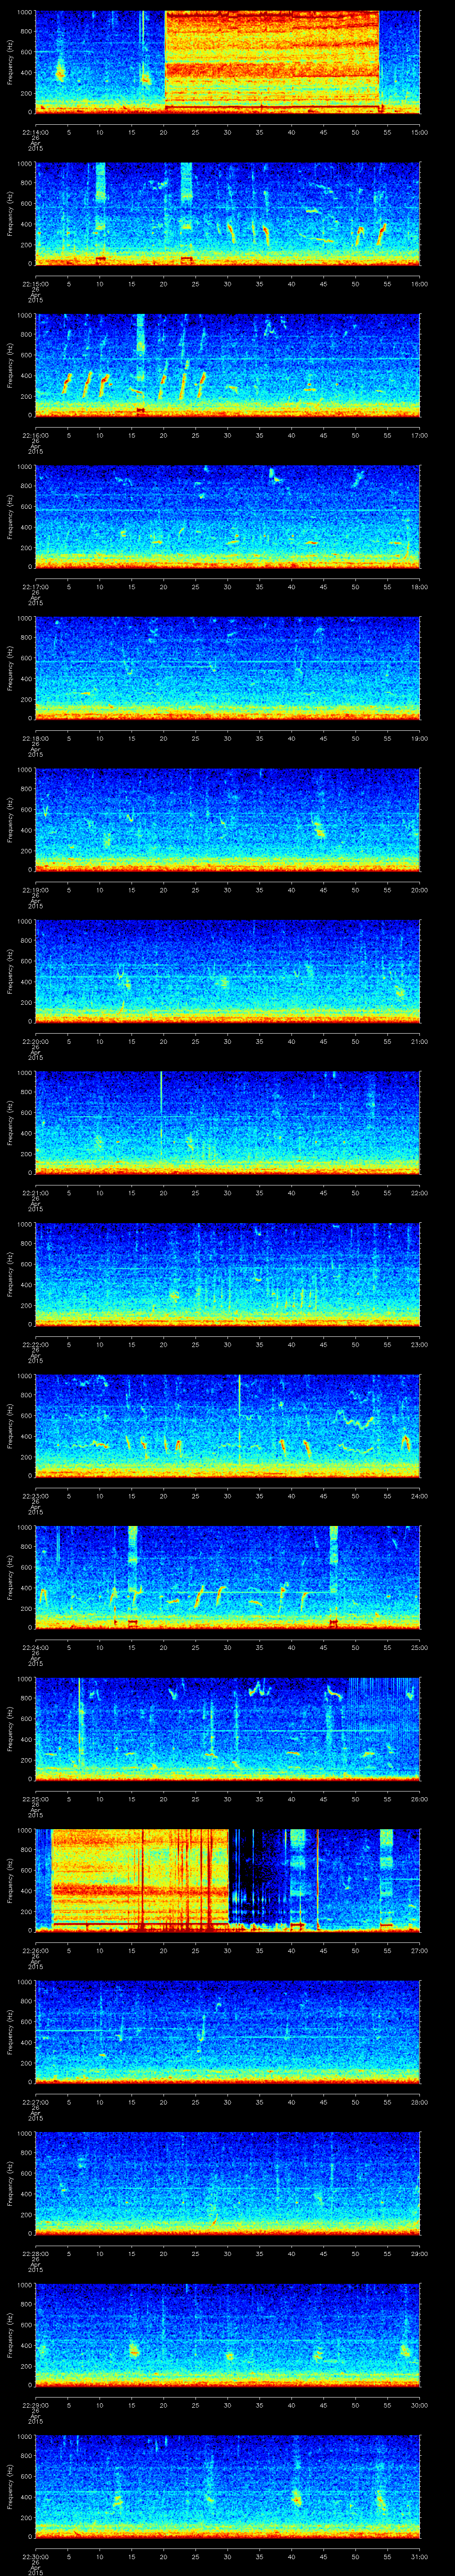This screenshot has height=2576, width=455.
Task: Select the '21:00' end time label
Action: [x=419, y=1041]
